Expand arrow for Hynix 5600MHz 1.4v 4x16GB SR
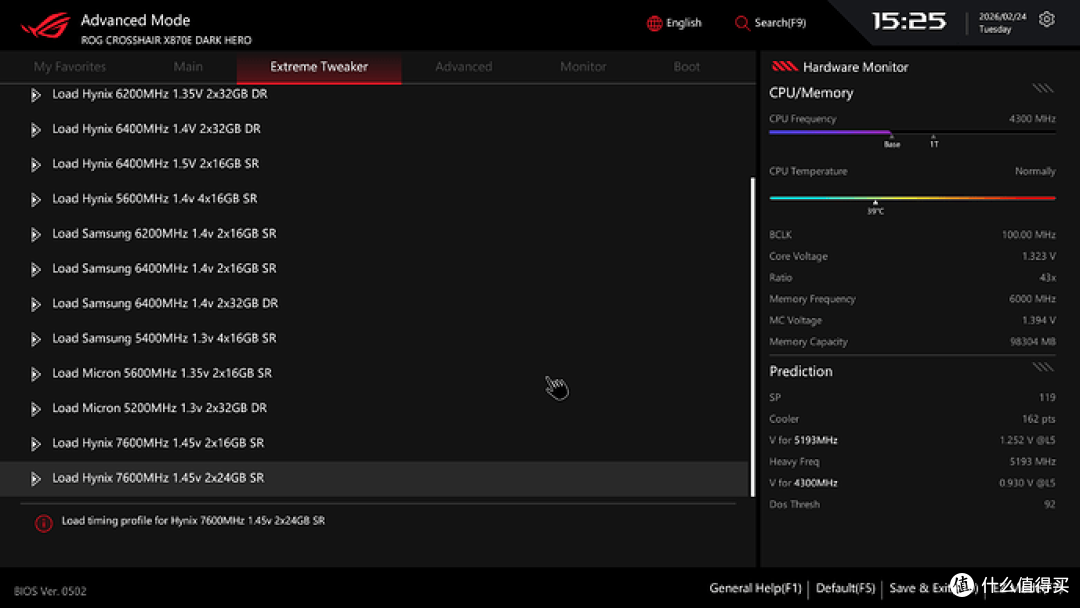1080x608 pixels. coord(36,200)
